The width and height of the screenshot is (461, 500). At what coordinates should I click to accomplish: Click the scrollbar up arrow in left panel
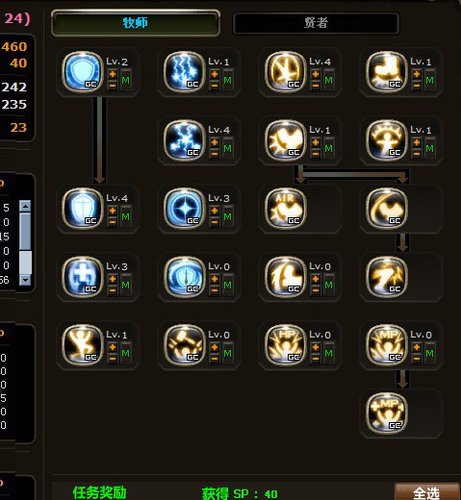[x=25, y=206]
